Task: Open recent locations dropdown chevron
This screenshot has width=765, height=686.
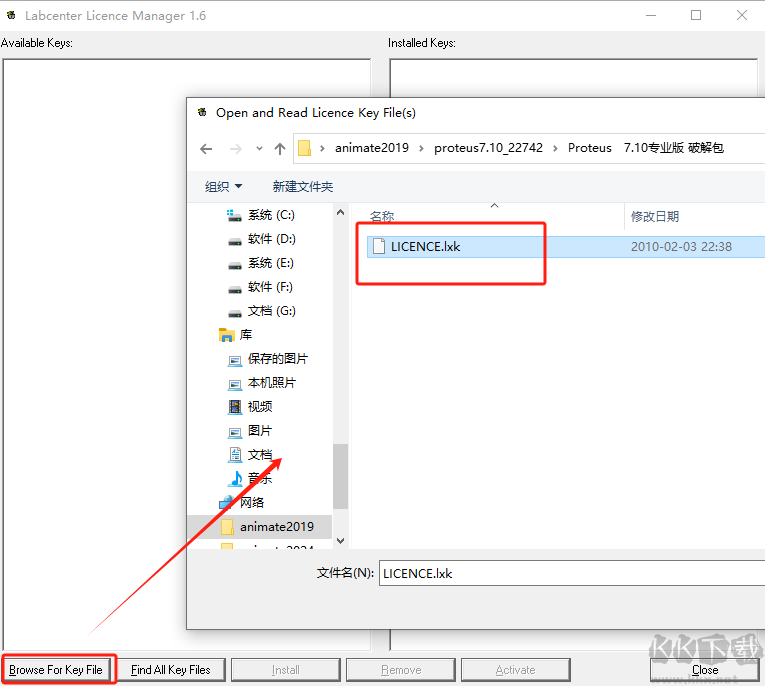Action: click(x=259, y=148)
